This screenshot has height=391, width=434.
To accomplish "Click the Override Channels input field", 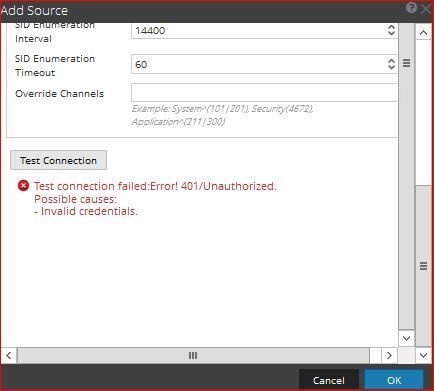I will point(265,92).
